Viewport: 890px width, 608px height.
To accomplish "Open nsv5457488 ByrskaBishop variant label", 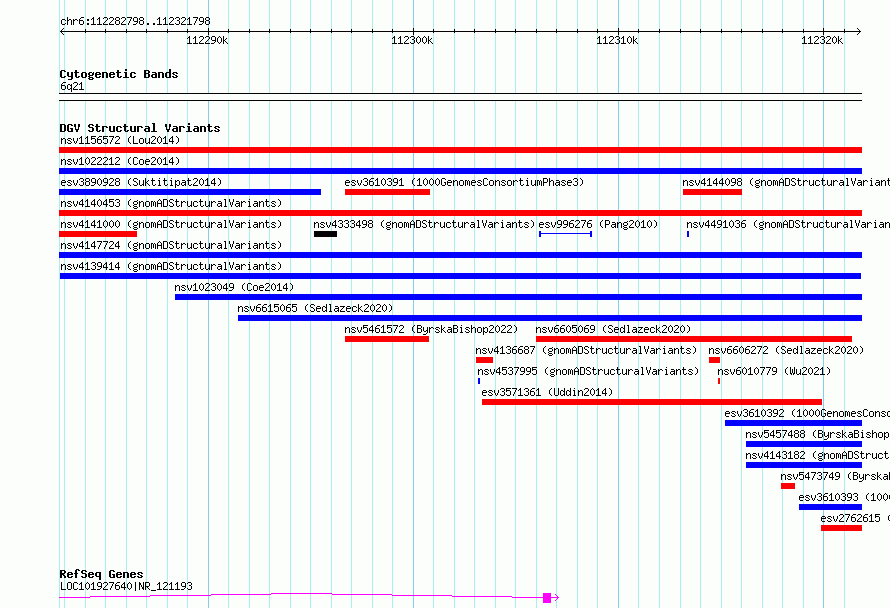I will (x=817, y=434).
